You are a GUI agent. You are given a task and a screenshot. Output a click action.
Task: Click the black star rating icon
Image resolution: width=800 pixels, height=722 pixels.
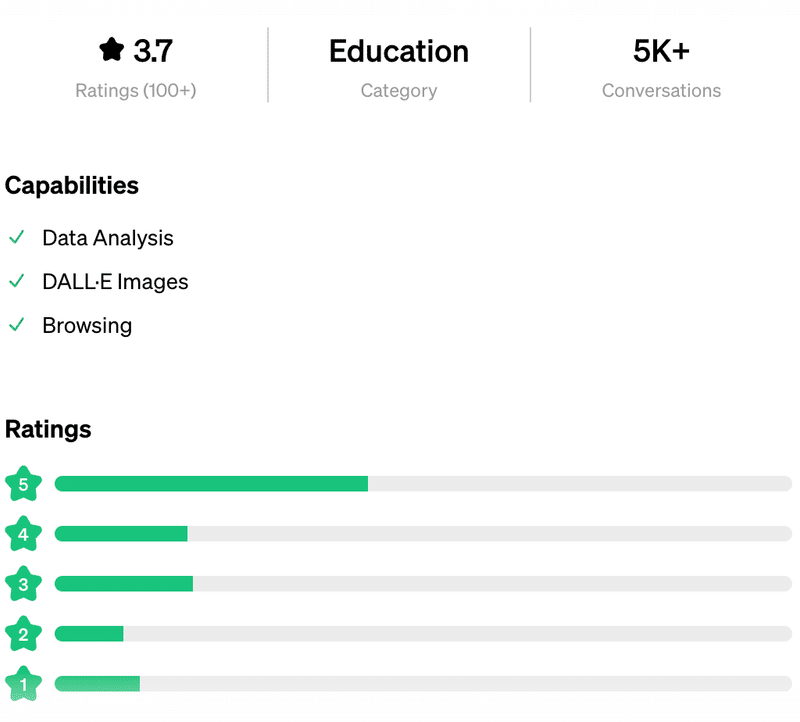111,50
